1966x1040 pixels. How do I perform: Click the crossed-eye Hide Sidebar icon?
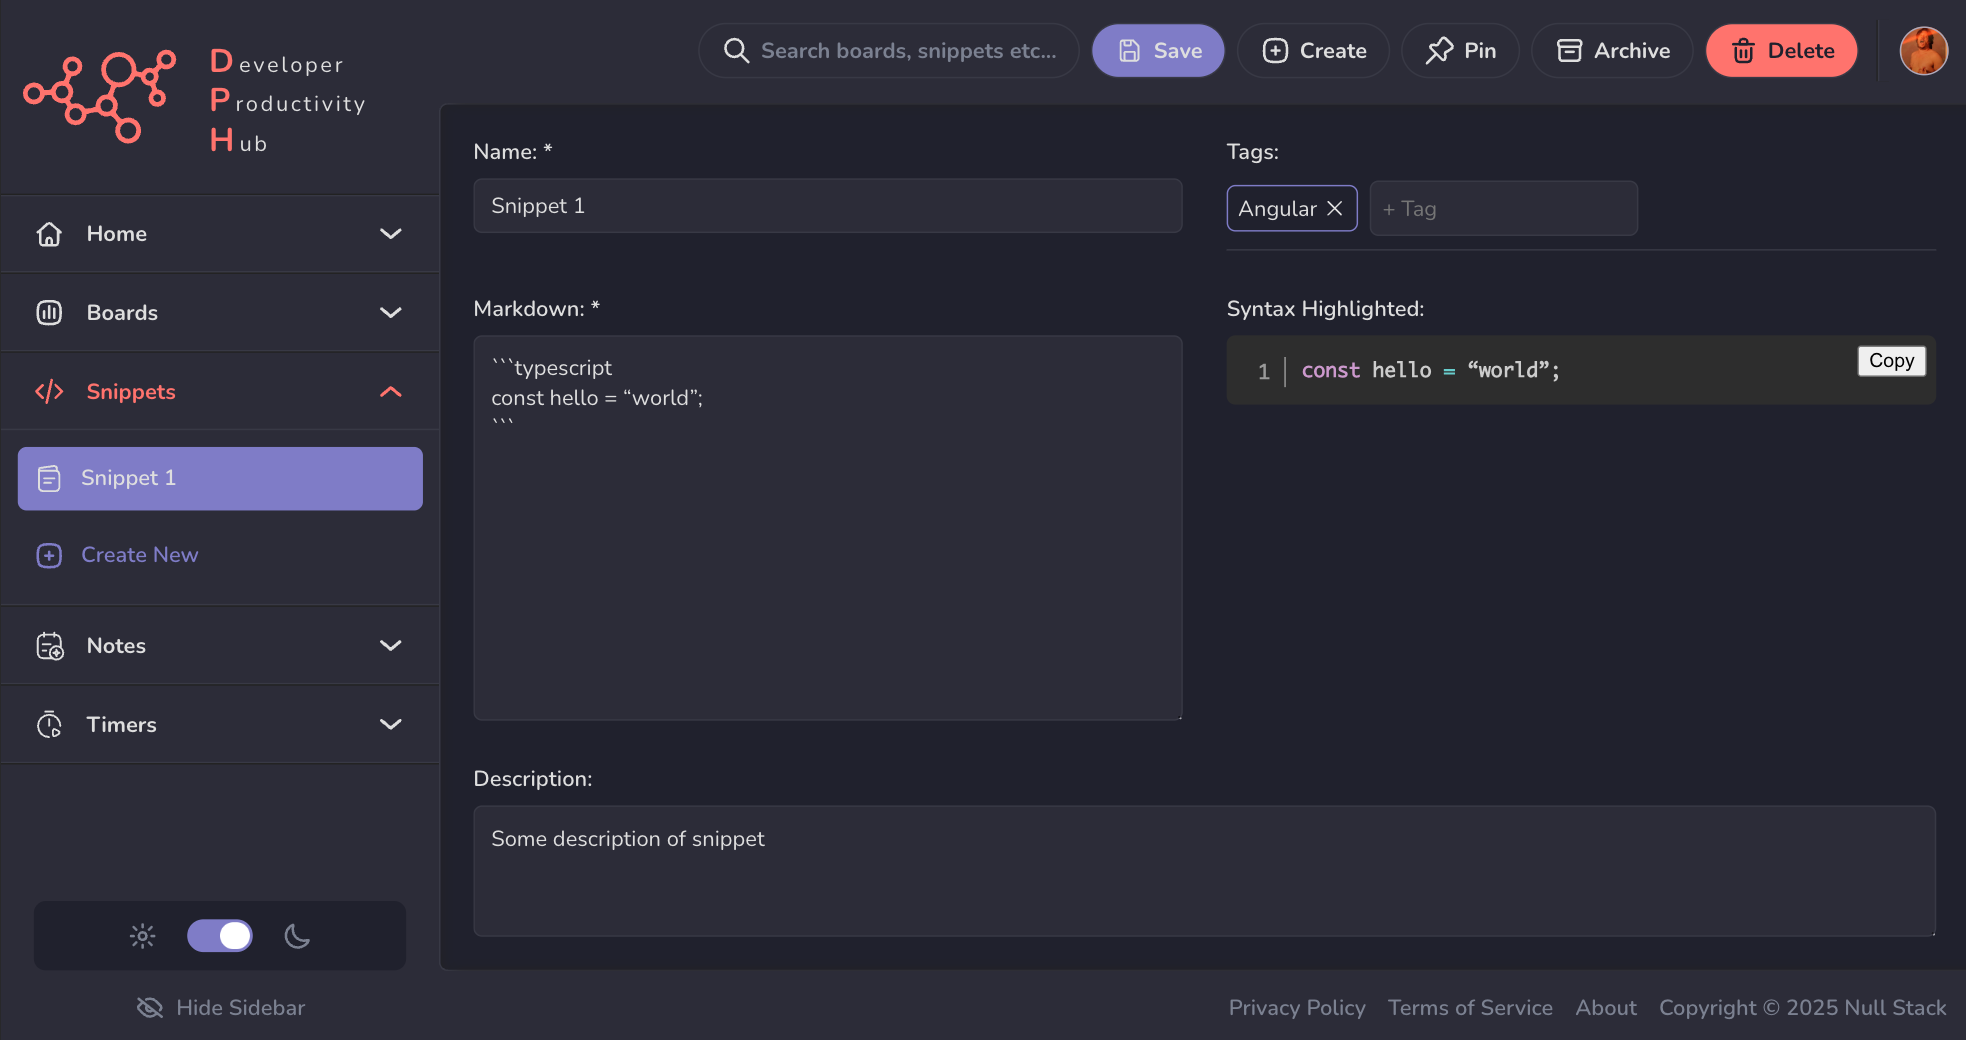click(150, 1007)
